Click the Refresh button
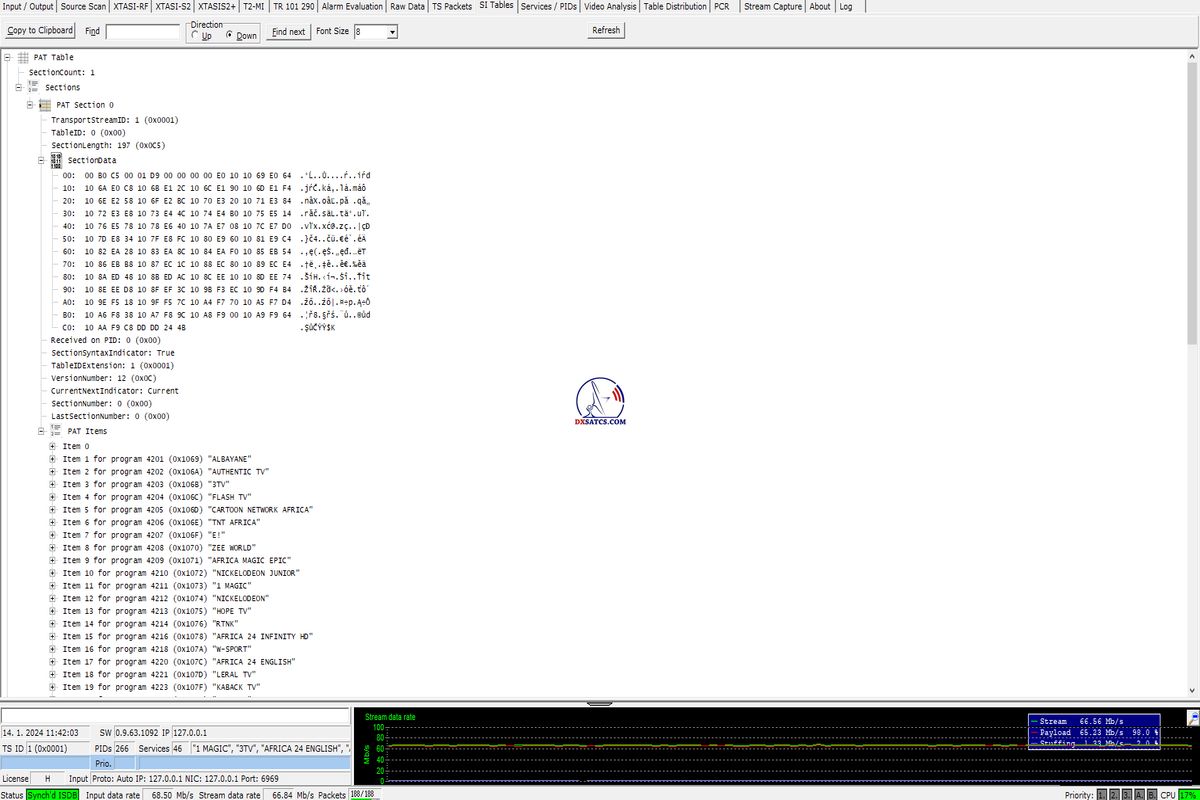Viewport: 1200px width, 800px height. (606, 30)
